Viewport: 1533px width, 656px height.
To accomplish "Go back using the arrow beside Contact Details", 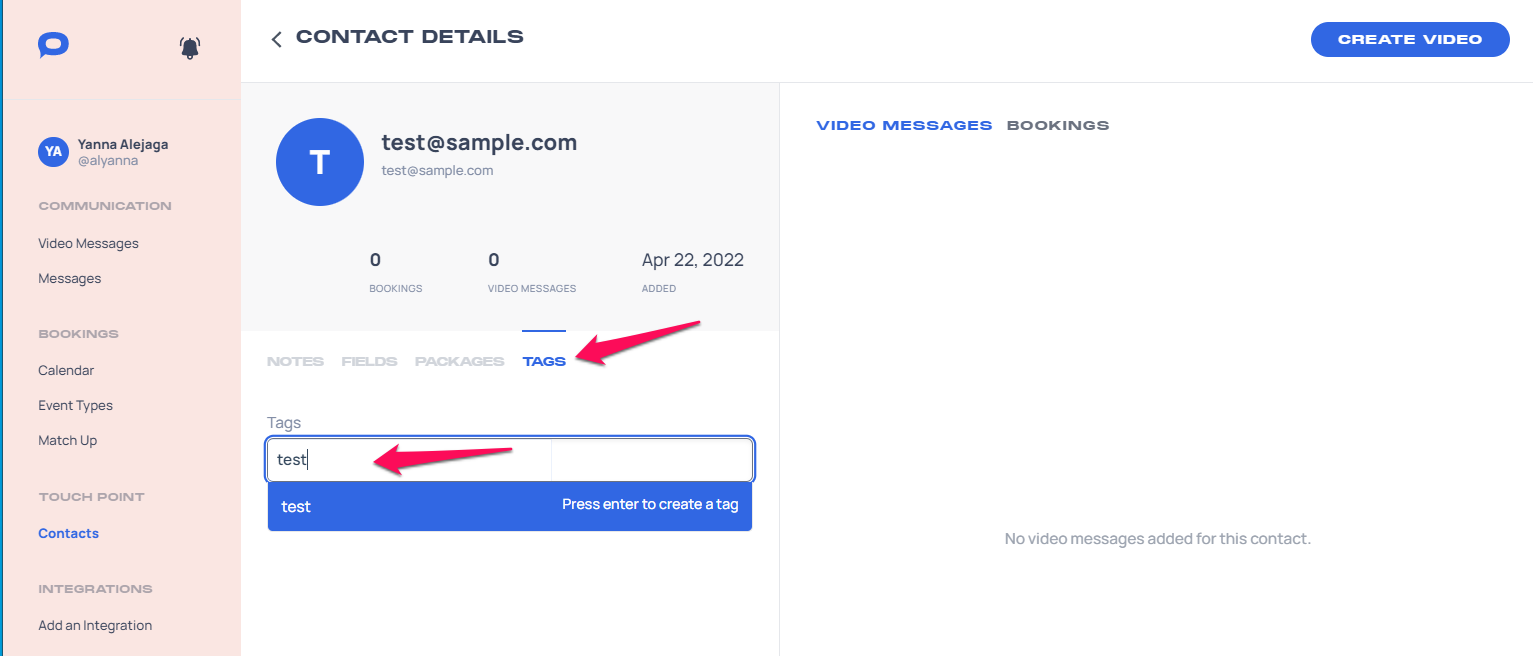I will coord(277,39).
